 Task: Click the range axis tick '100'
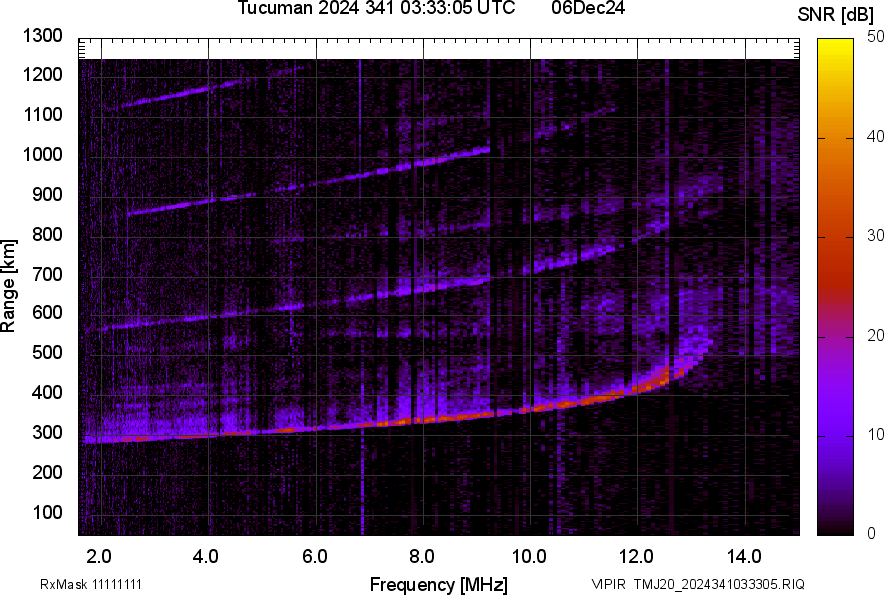coord(47,512)
